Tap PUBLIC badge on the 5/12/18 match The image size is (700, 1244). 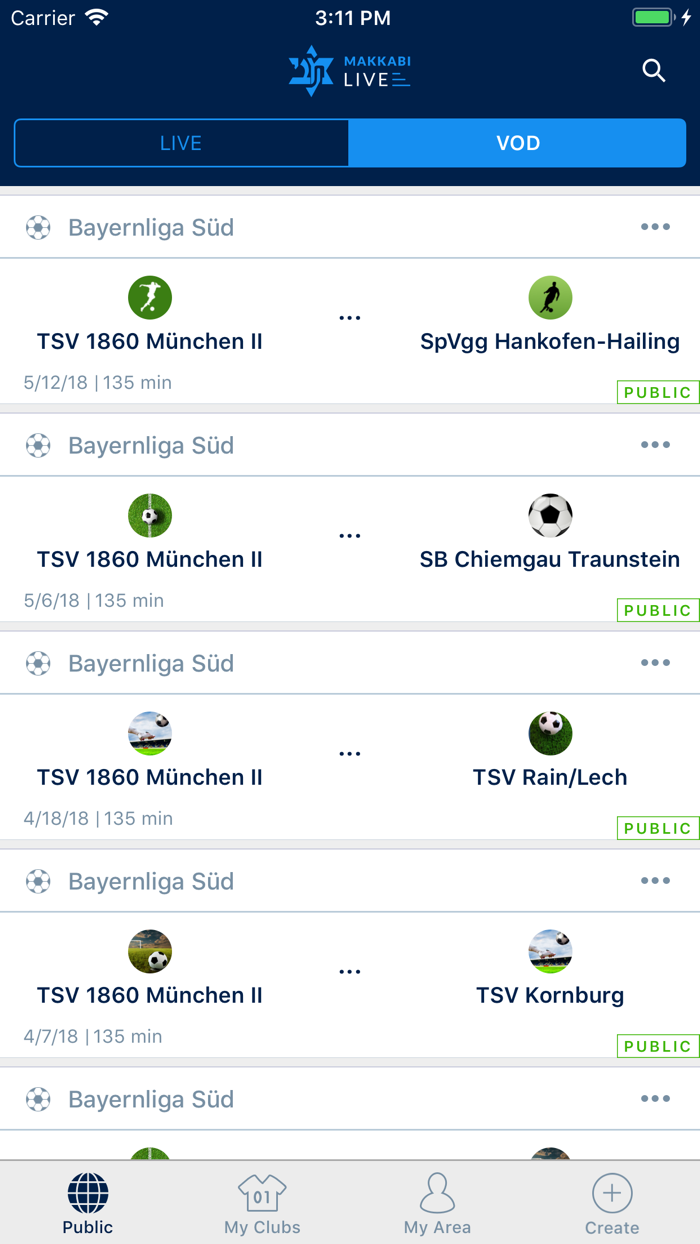tap(657, 392)
